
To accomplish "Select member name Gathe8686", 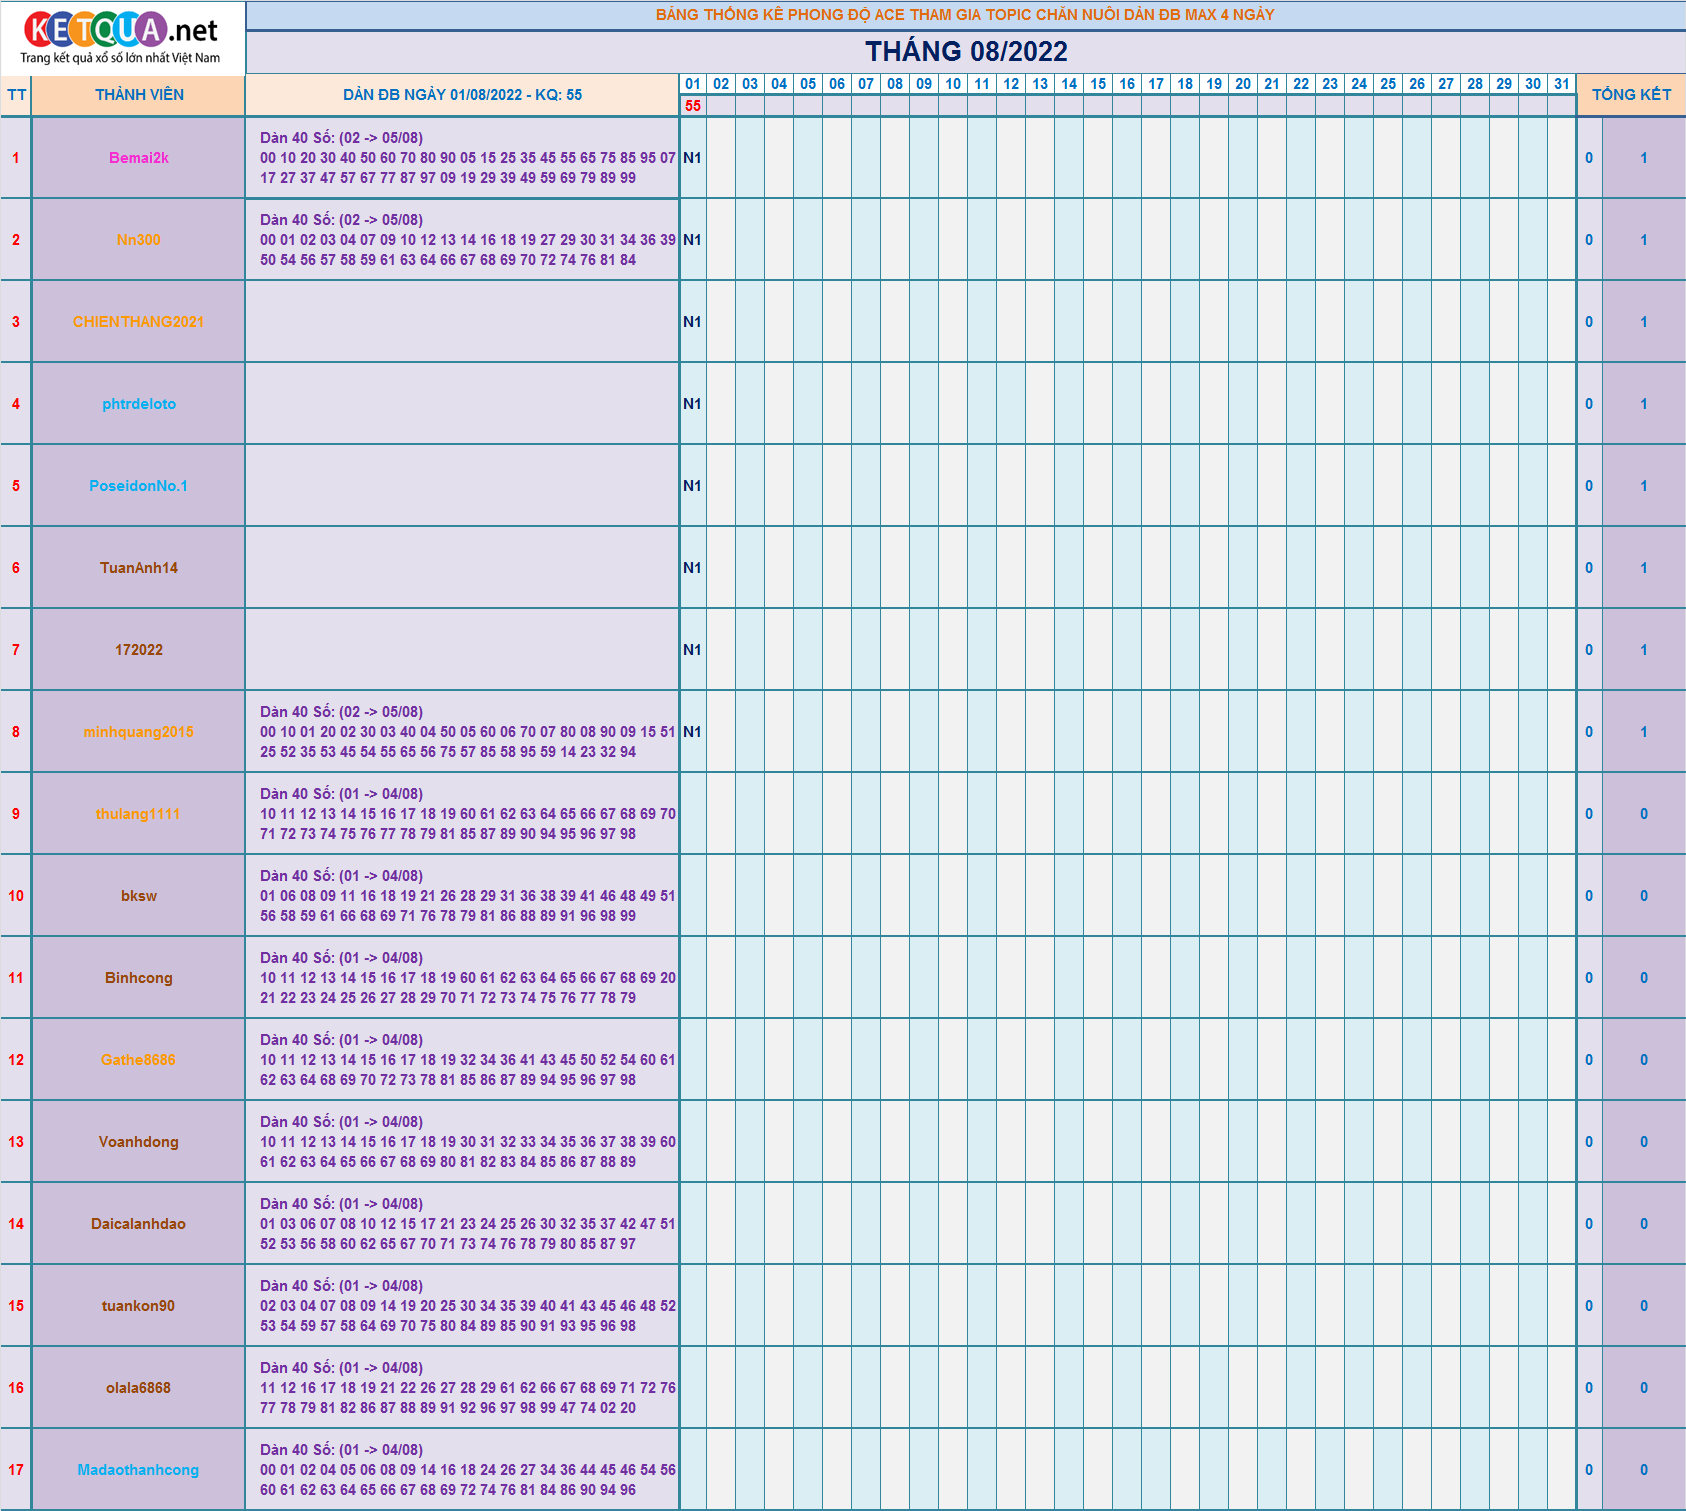I will pyautogui.click(x=138, y=1060).
